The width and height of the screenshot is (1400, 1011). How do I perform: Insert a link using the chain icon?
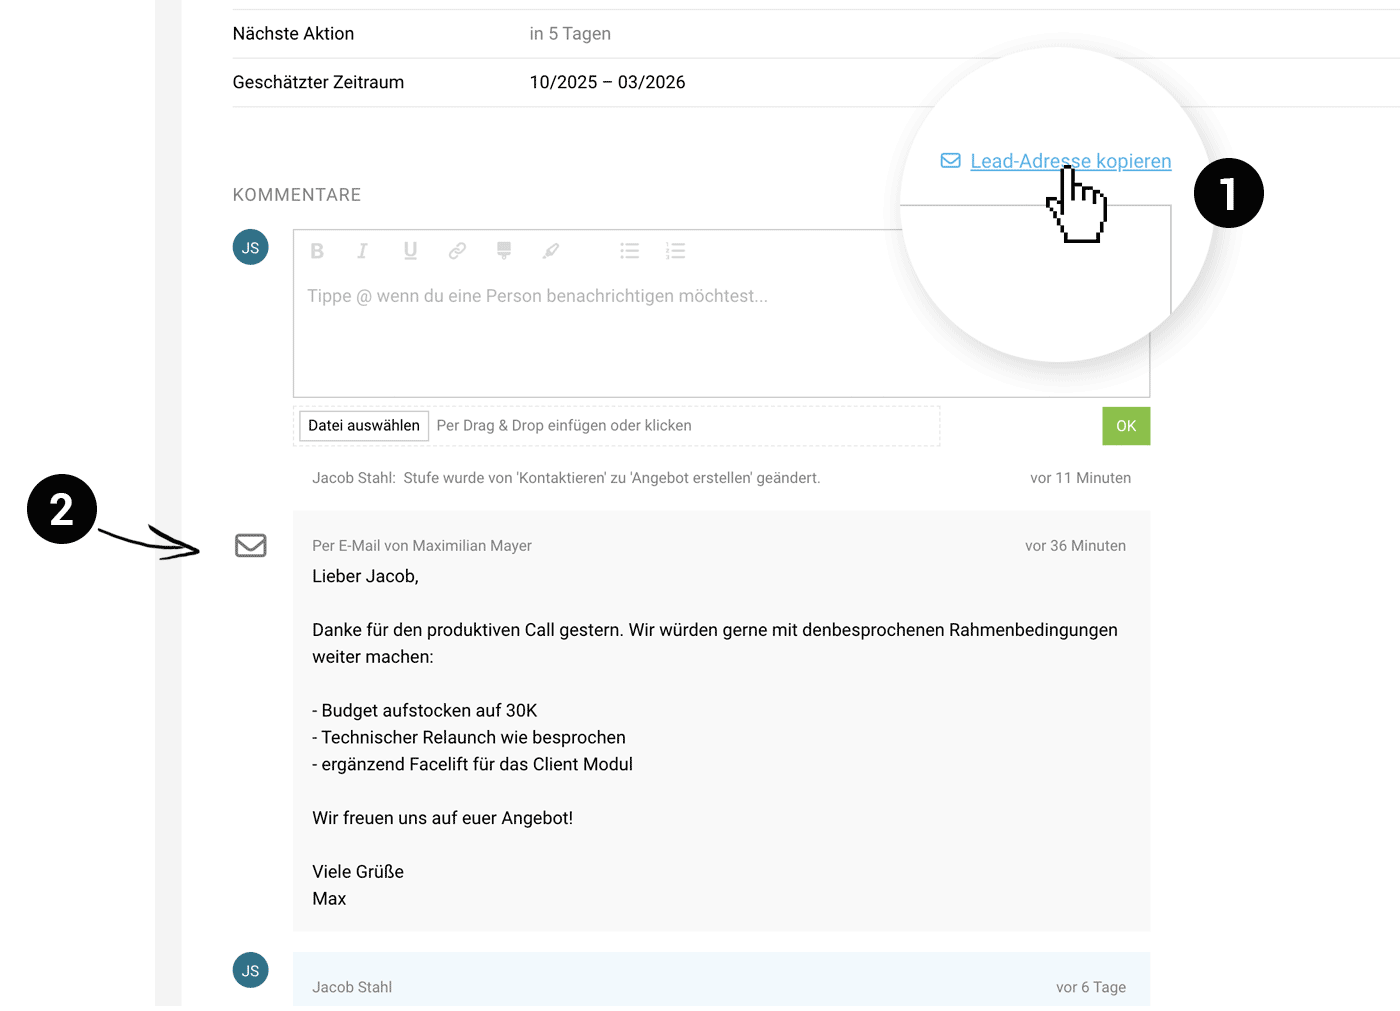point(457,251)
